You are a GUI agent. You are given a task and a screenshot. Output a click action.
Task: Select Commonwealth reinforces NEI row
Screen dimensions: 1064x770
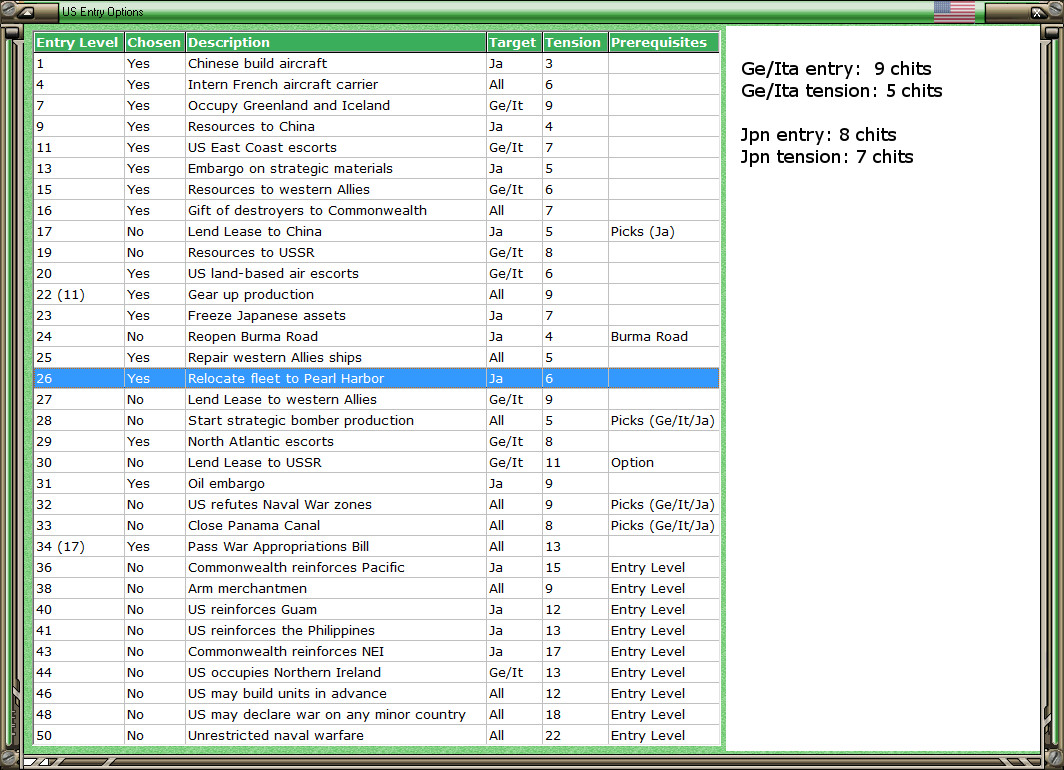click(x=377, y=652)
